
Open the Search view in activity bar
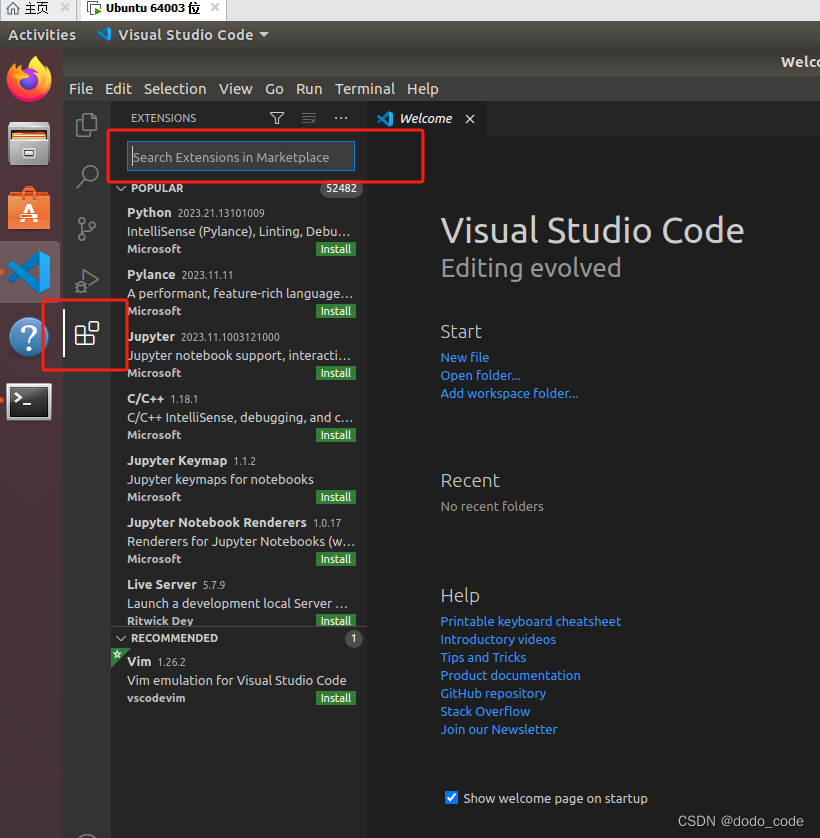87,176
